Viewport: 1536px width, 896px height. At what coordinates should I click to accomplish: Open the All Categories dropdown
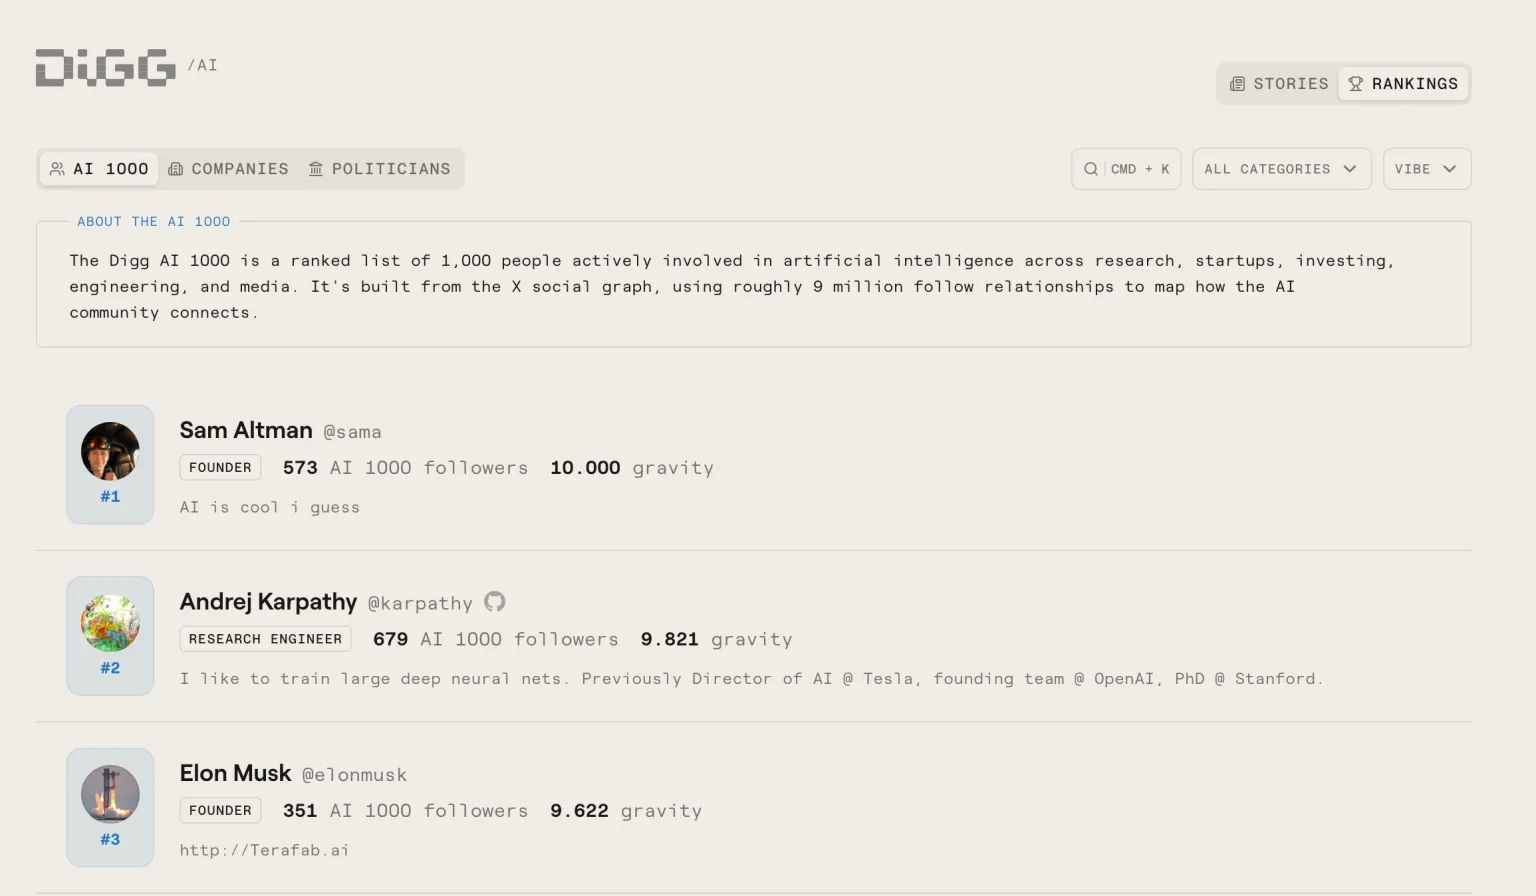[x=1281, y=169]
